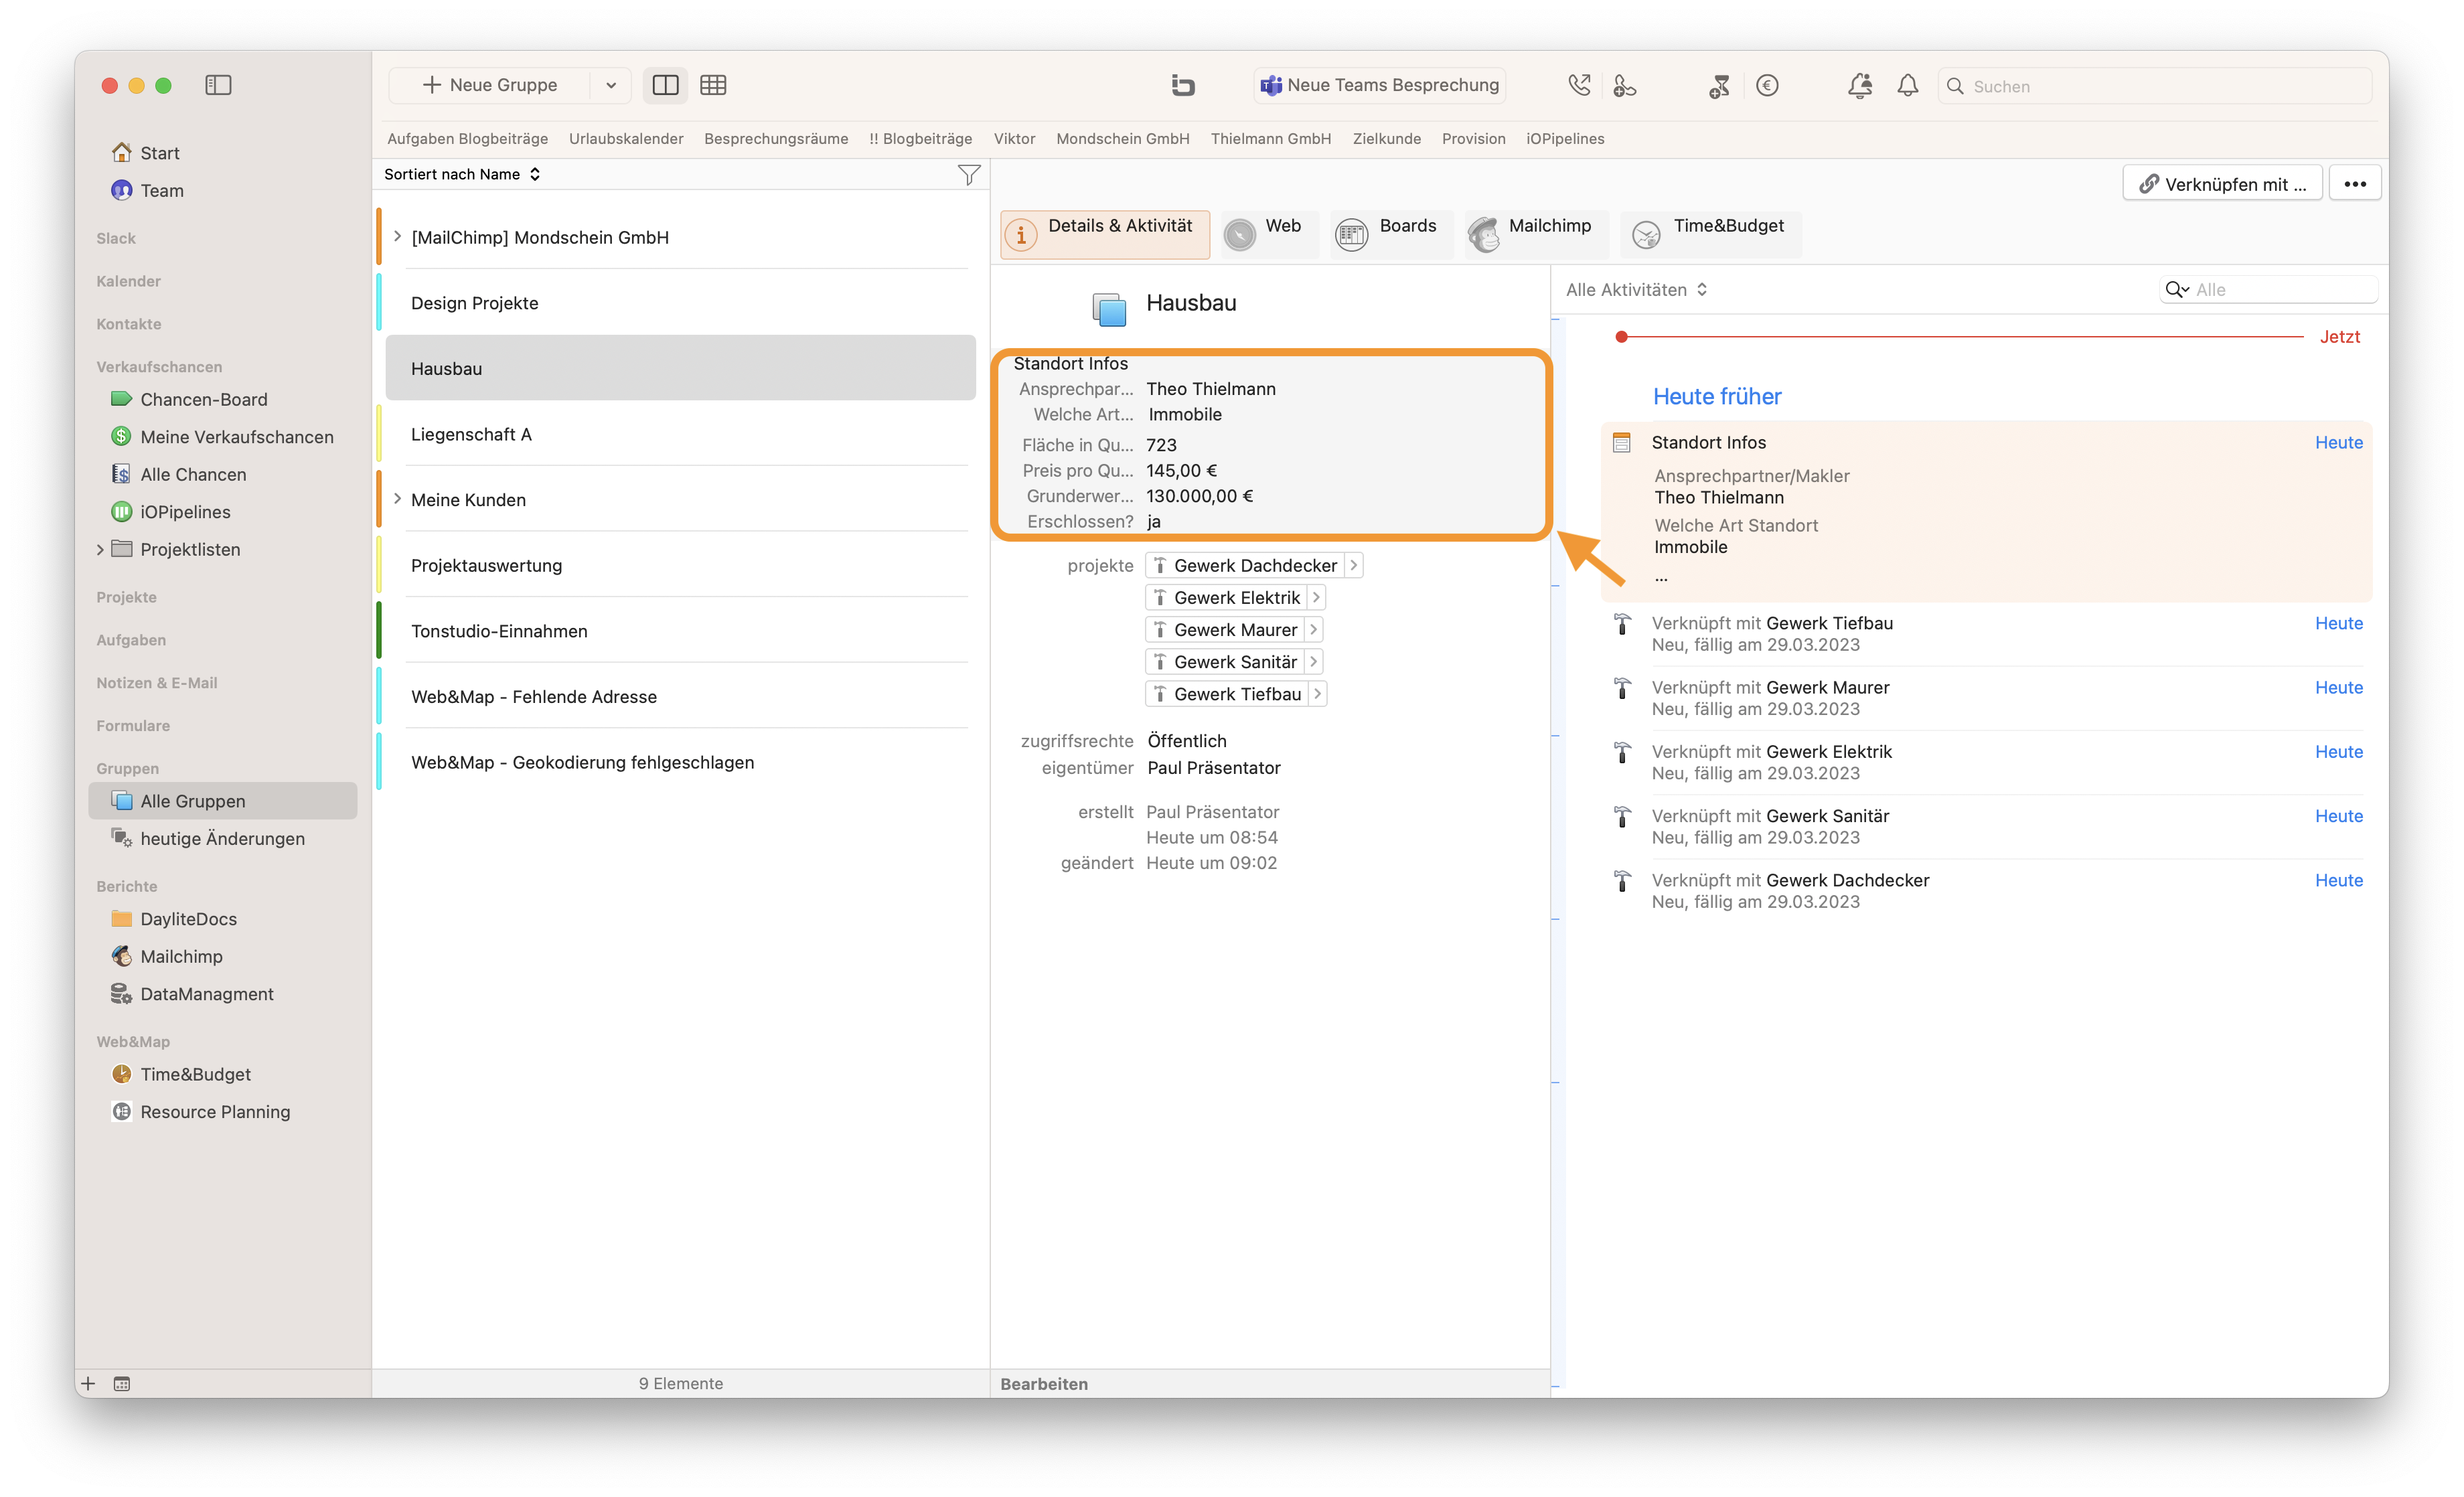Switch to Time&Budget tab
The height and width of the screenshot is (1497, 2464).
[x=1710, y=234]
